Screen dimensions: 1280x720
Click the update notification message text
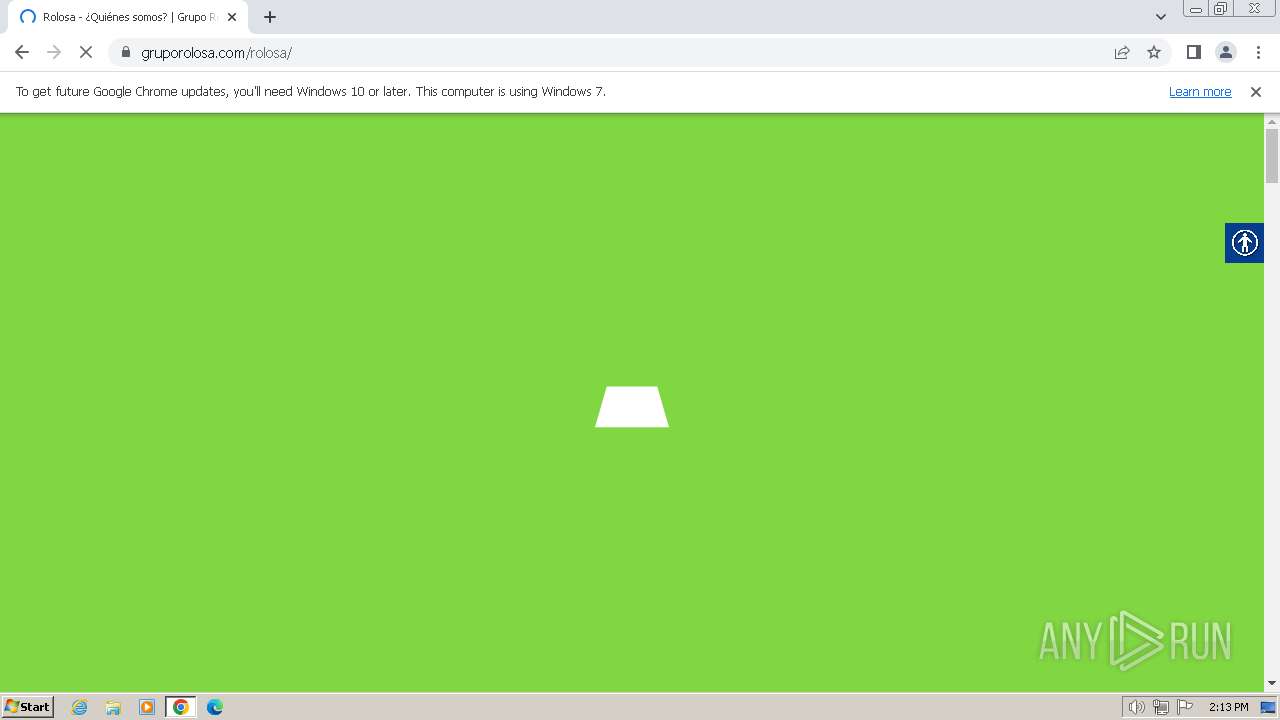click(x=311, y=91)
